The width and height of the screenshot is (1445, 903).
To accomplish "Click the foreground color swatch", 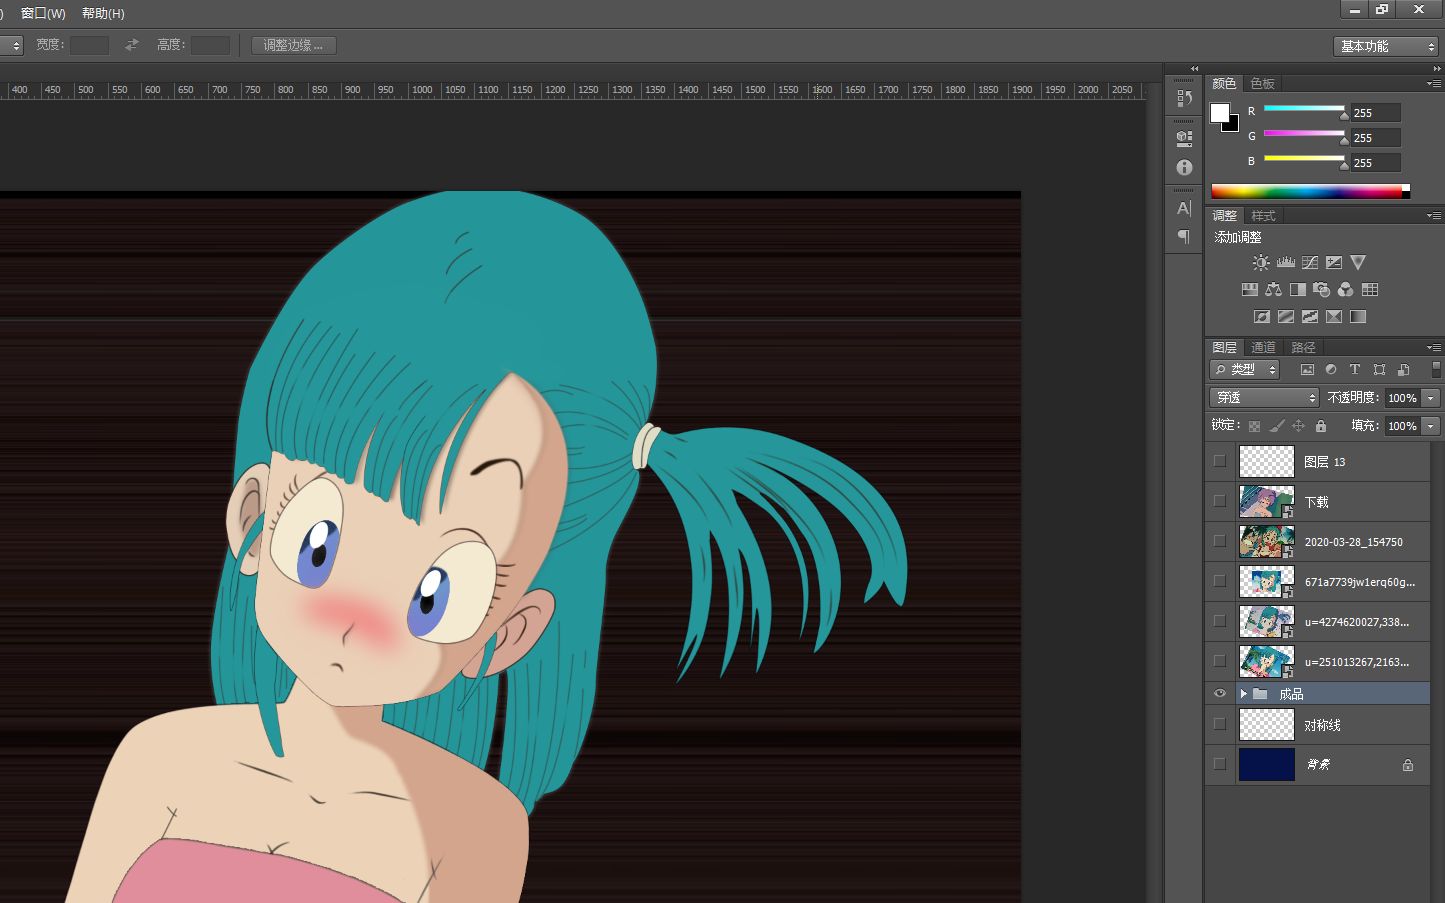I will (1220, 113).
